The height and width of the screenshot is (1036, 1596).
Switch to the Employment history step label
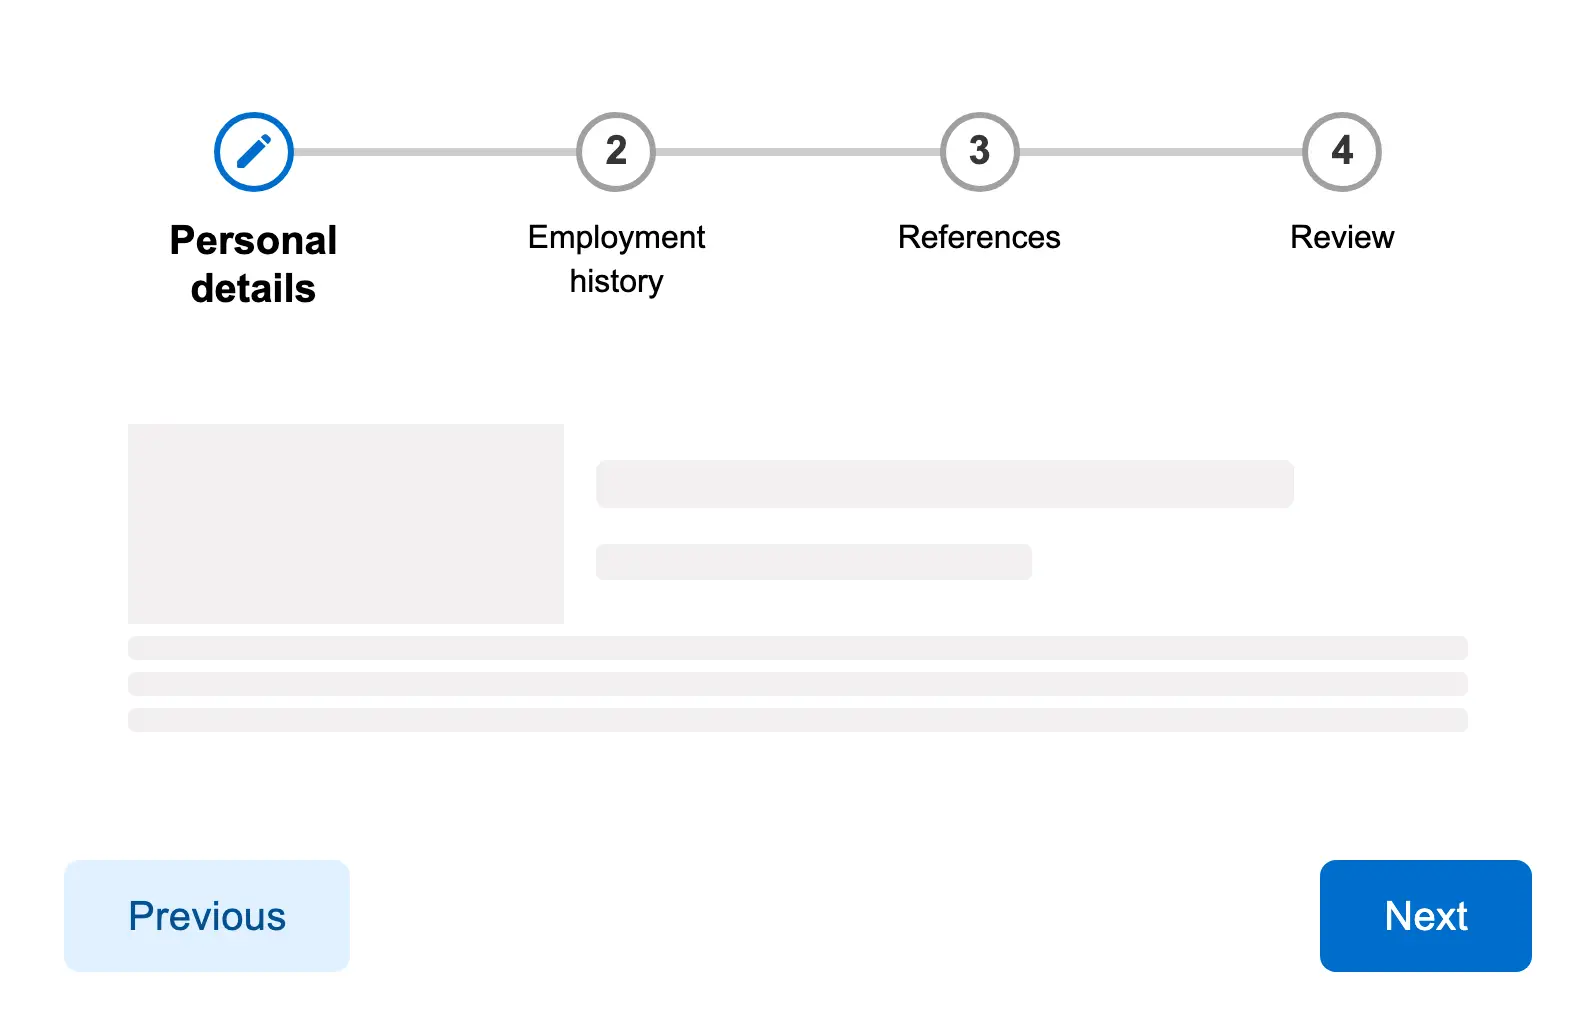tap(616, 259)
